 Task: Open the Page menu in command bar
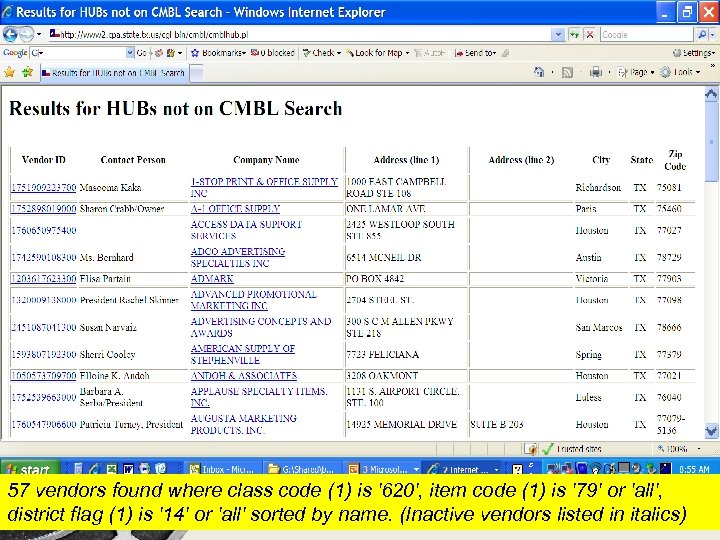(636, 72)
